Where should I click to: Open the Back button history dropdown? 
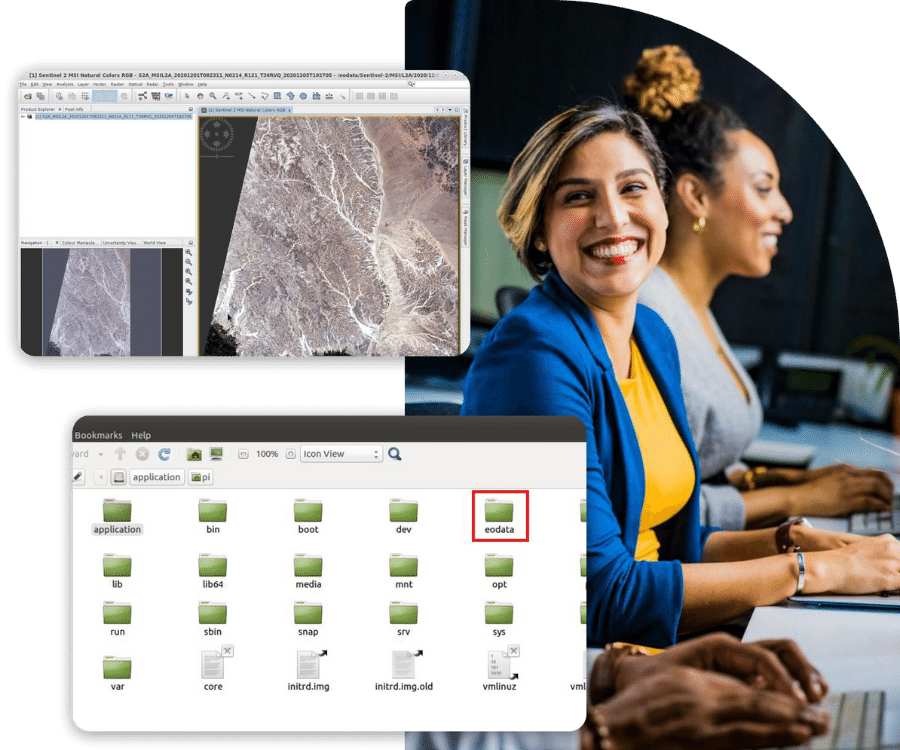tap(101, 453)
